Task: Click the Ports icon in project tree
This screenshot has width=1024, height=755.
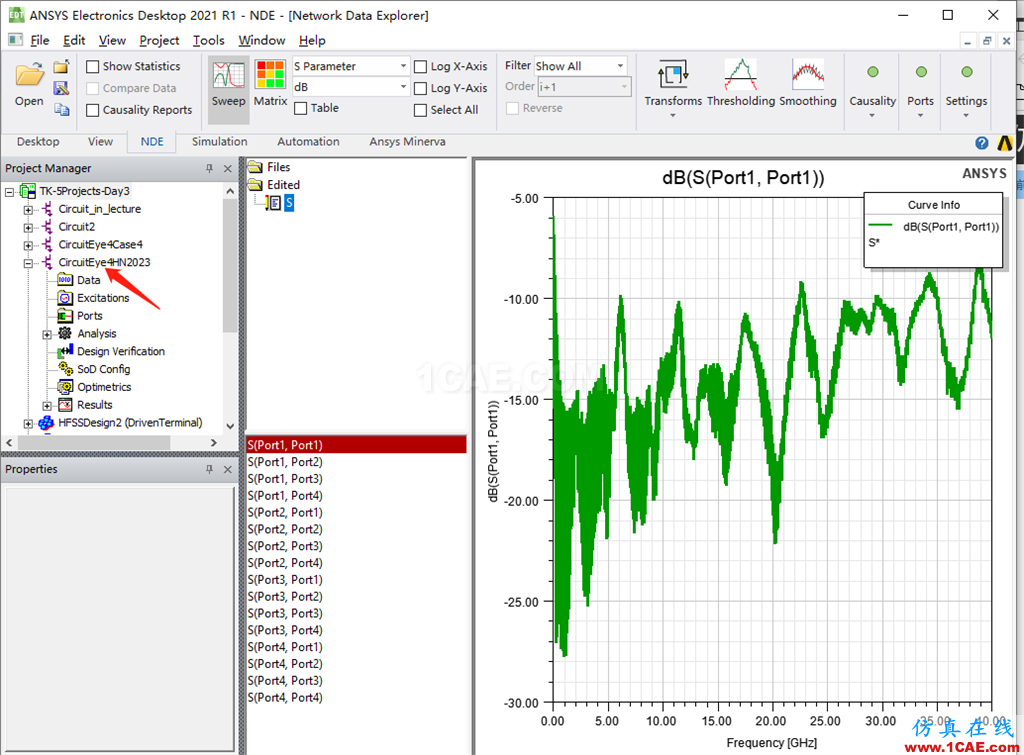Action: [65, 316]
